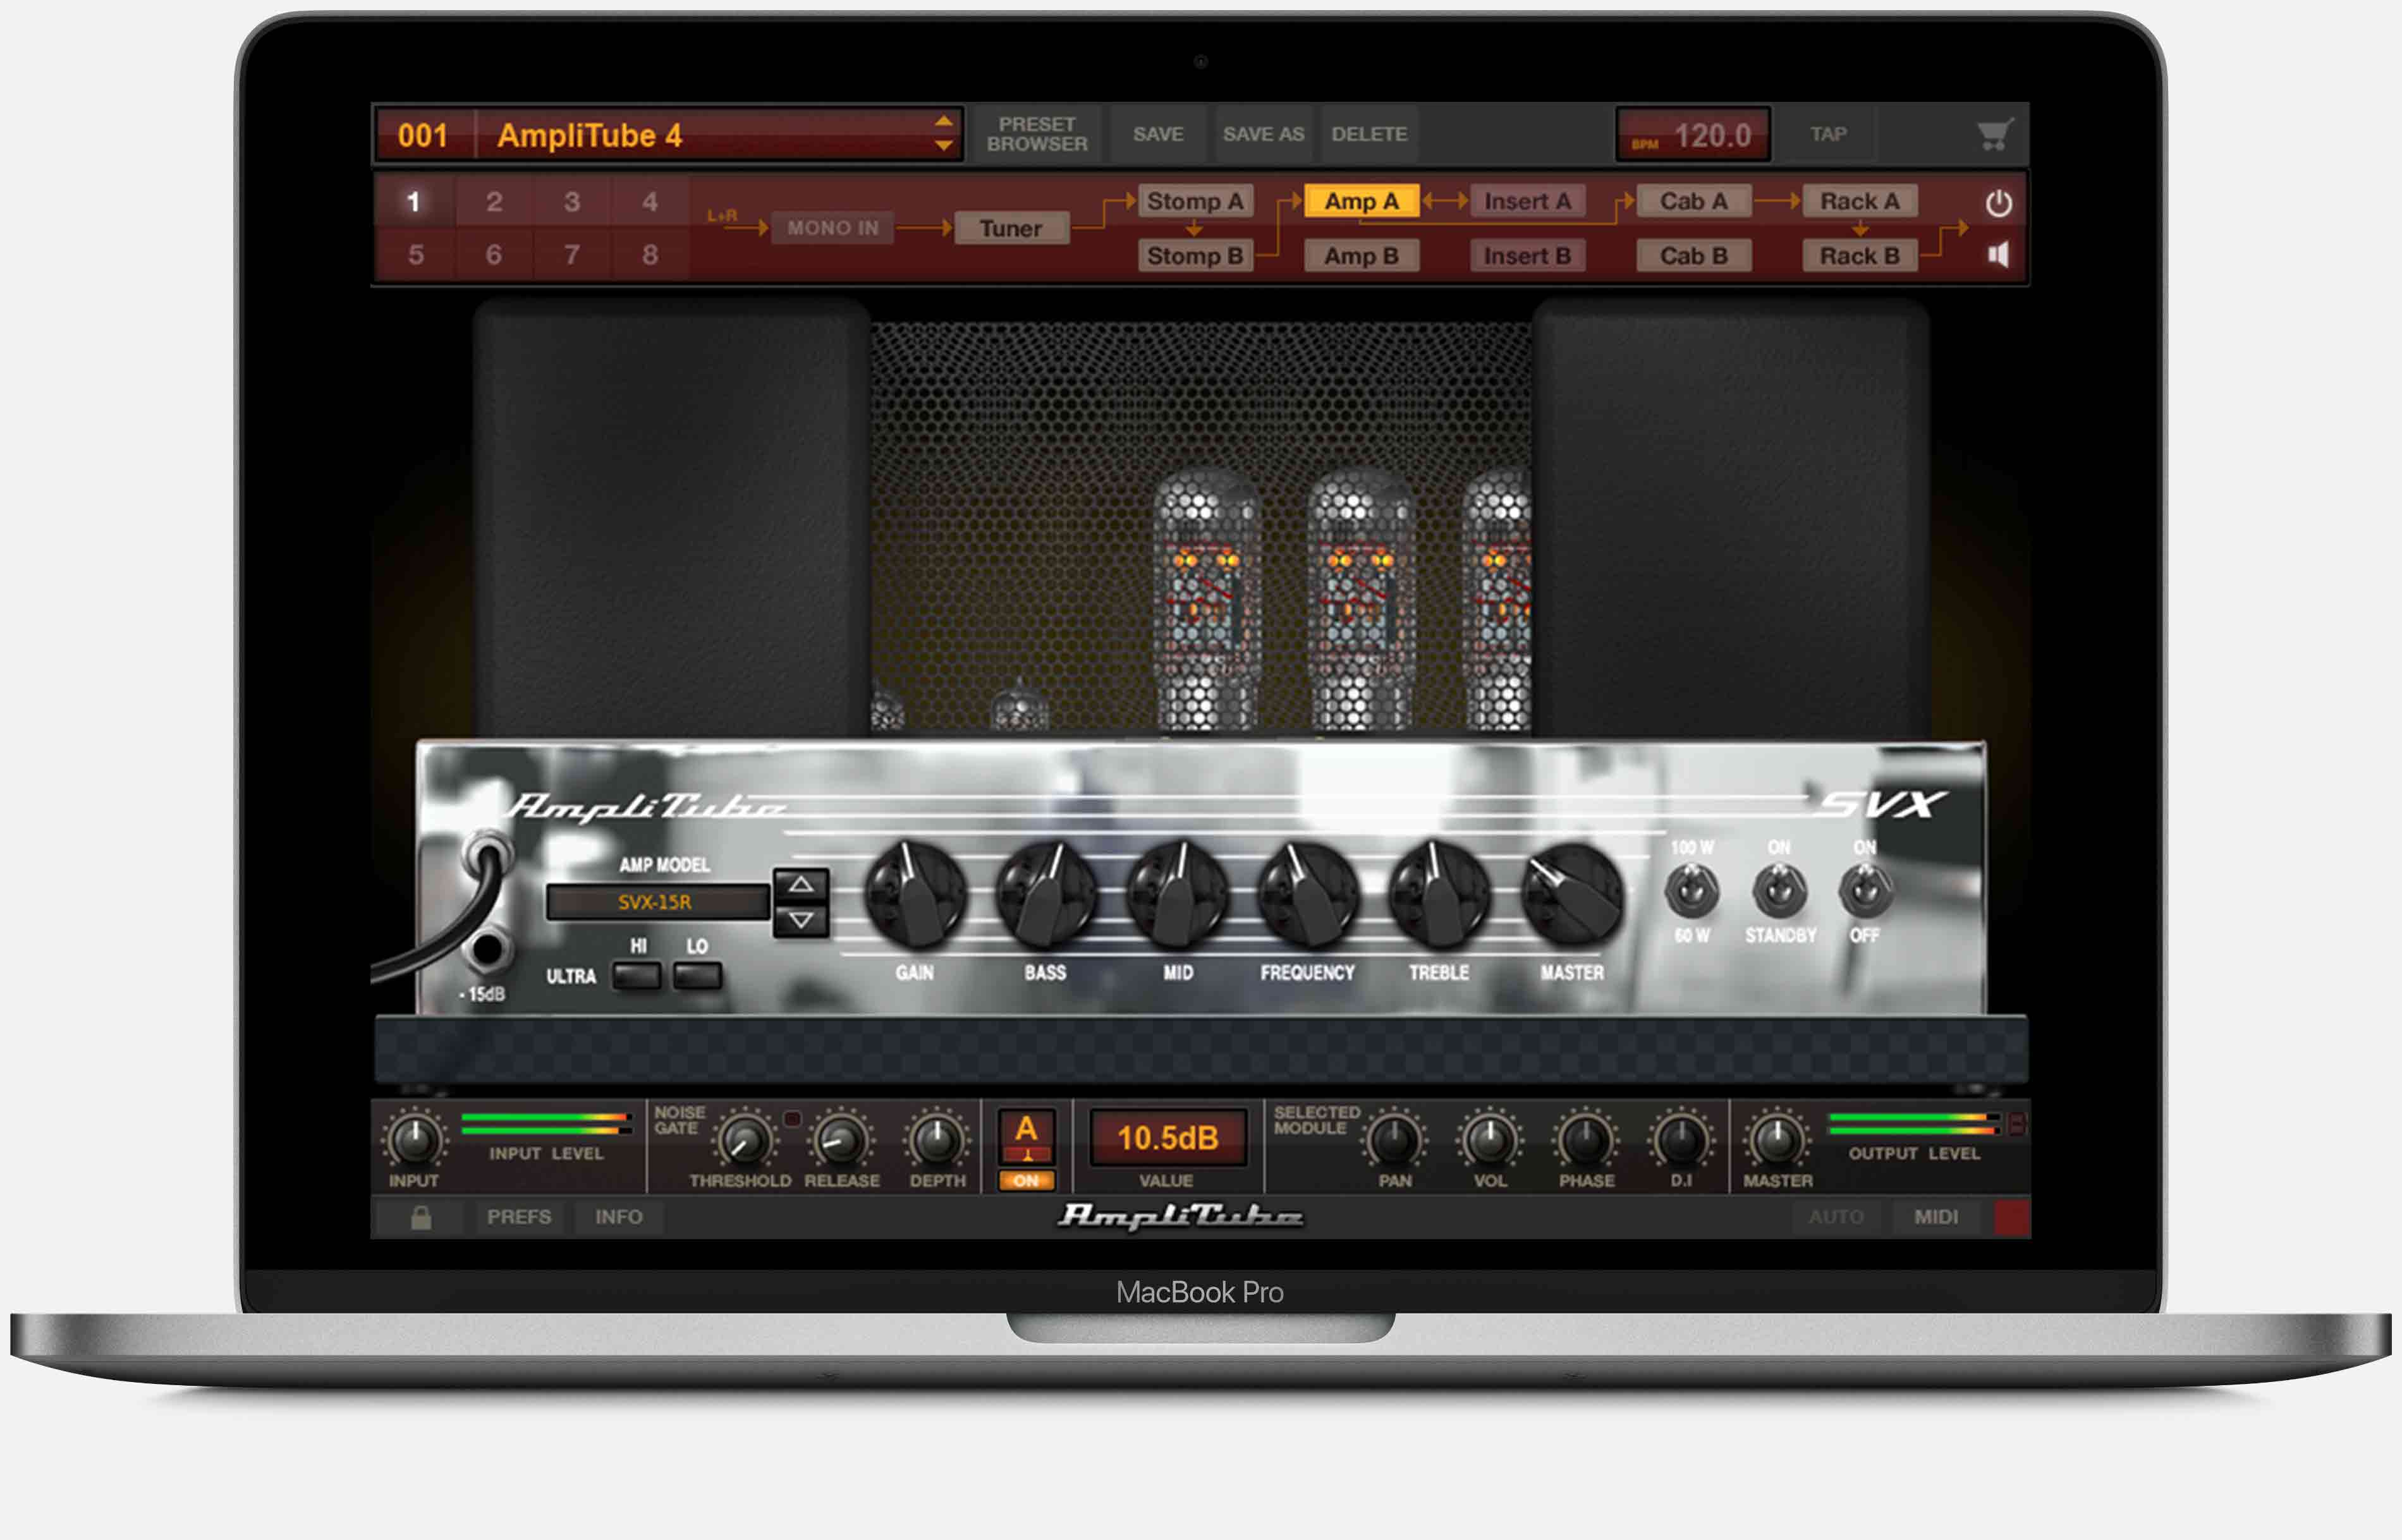Mute output with the speaker icon
The image size is (2402, 1540).
[x=1998, y=255]
